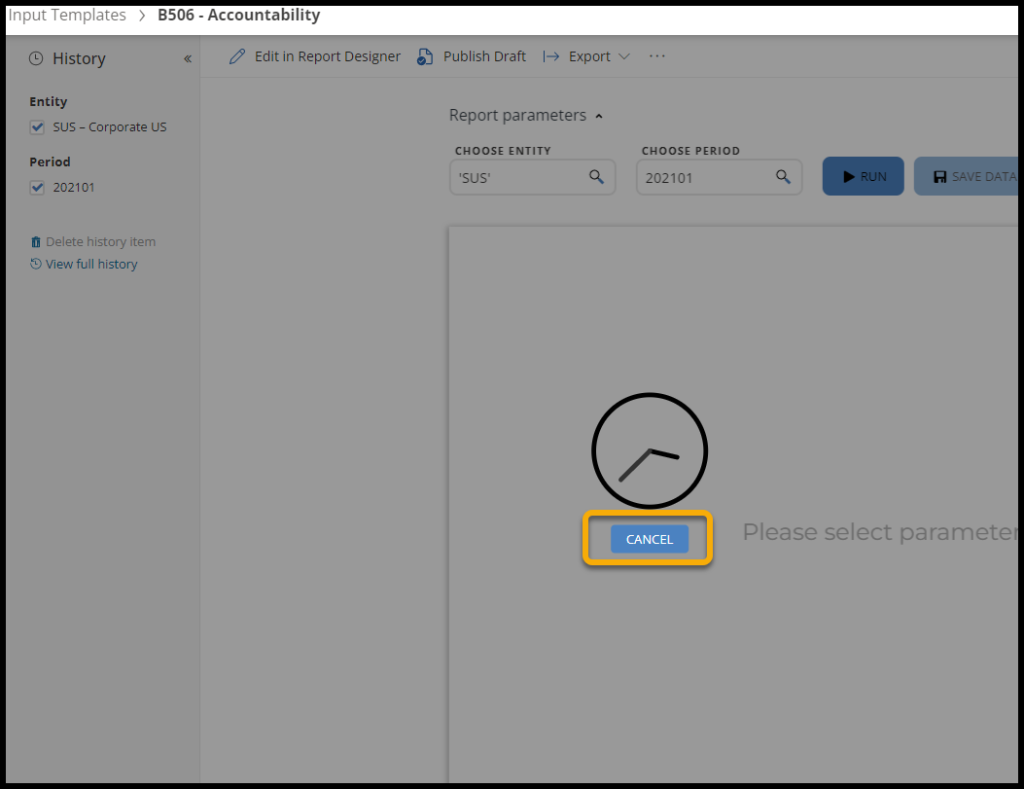Click the Choose Entity search magnifier
The image size is (1024, 789).
pyautogui.click(x=596, y=177)
